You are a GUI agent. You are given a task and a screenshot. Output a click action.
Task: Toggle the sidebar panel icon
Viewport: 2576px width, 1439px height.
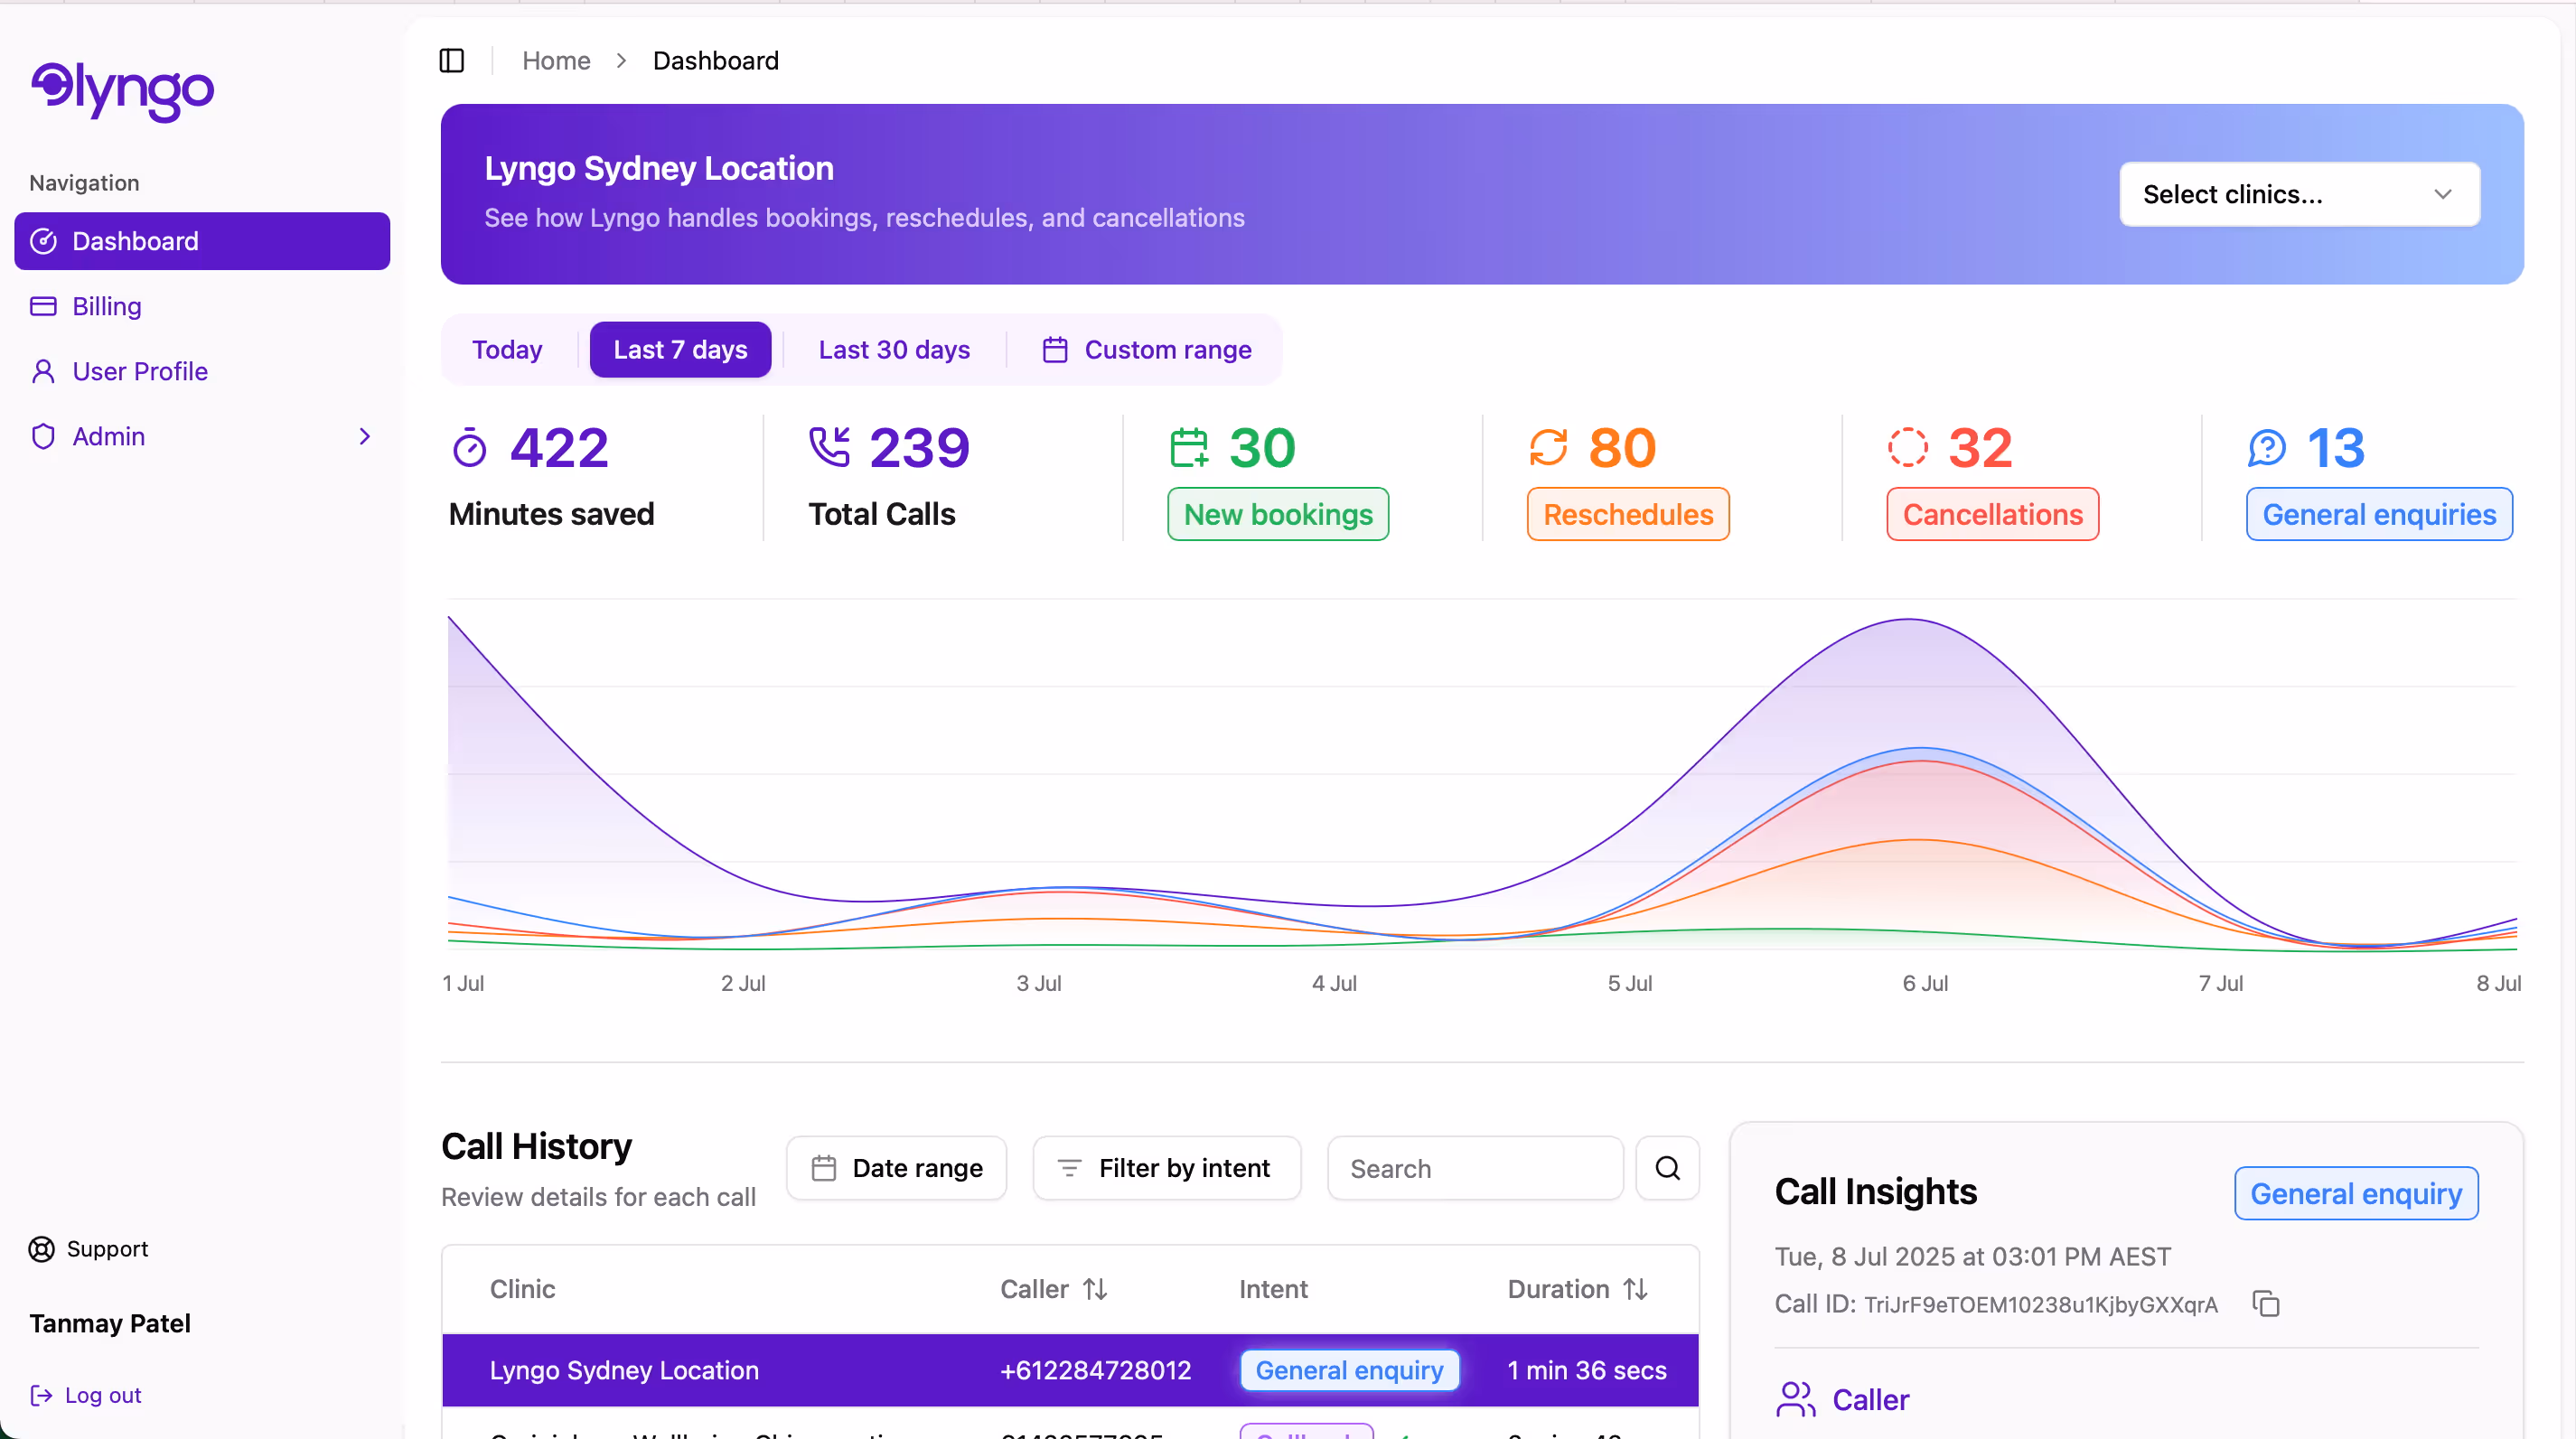coord(452,61)
